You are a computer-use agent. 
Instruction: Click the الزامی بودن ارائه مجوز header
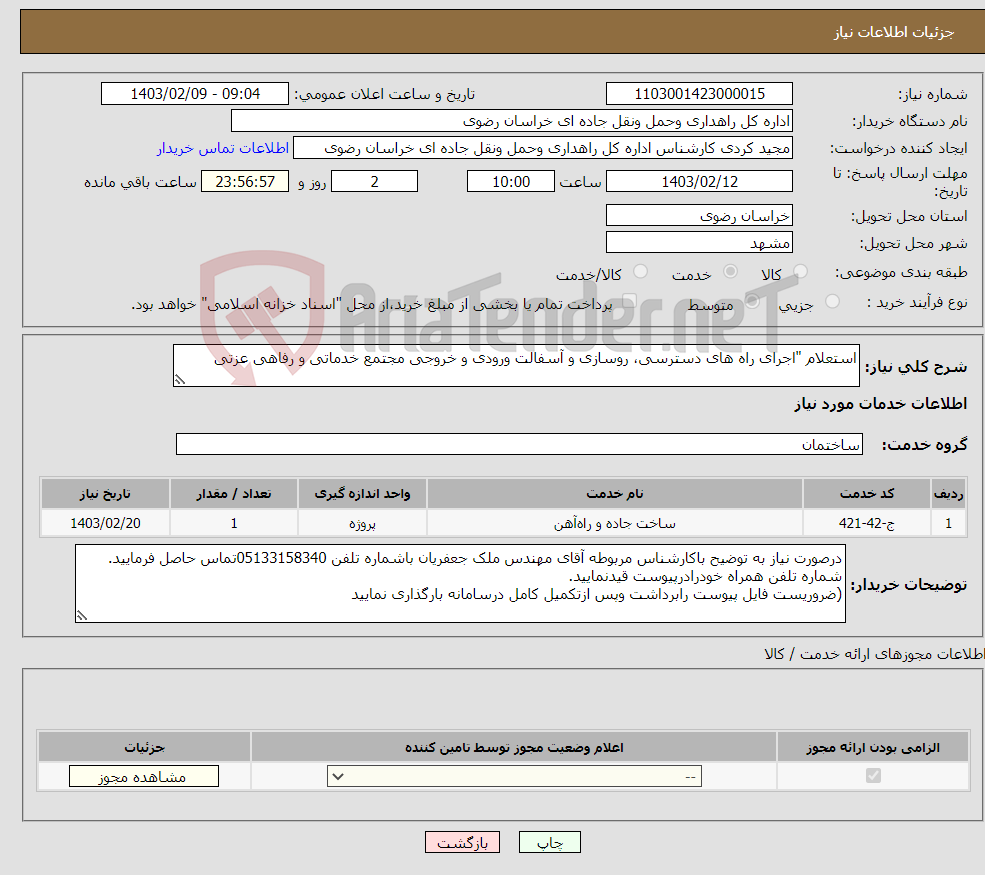click(873, 747)
